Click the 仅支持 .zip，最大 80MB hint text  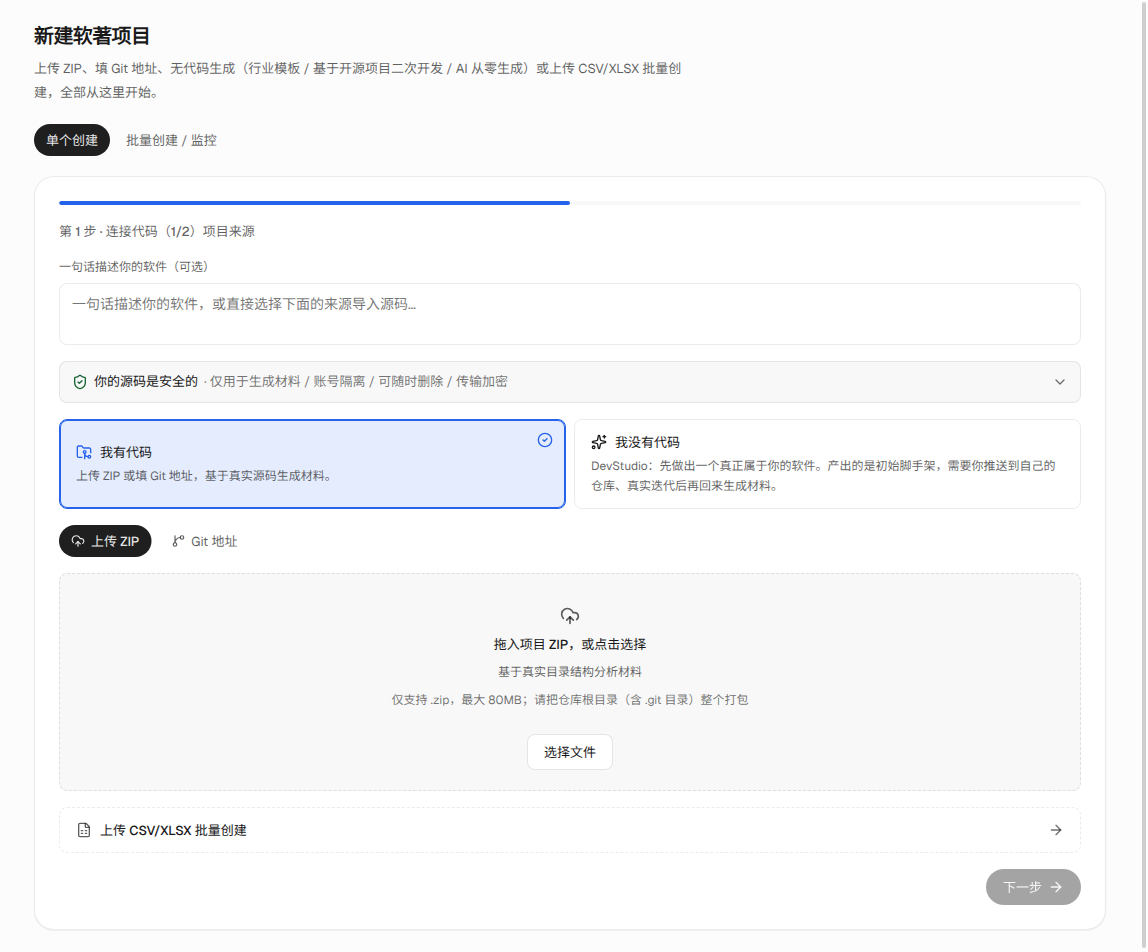(x=570, y=699)
